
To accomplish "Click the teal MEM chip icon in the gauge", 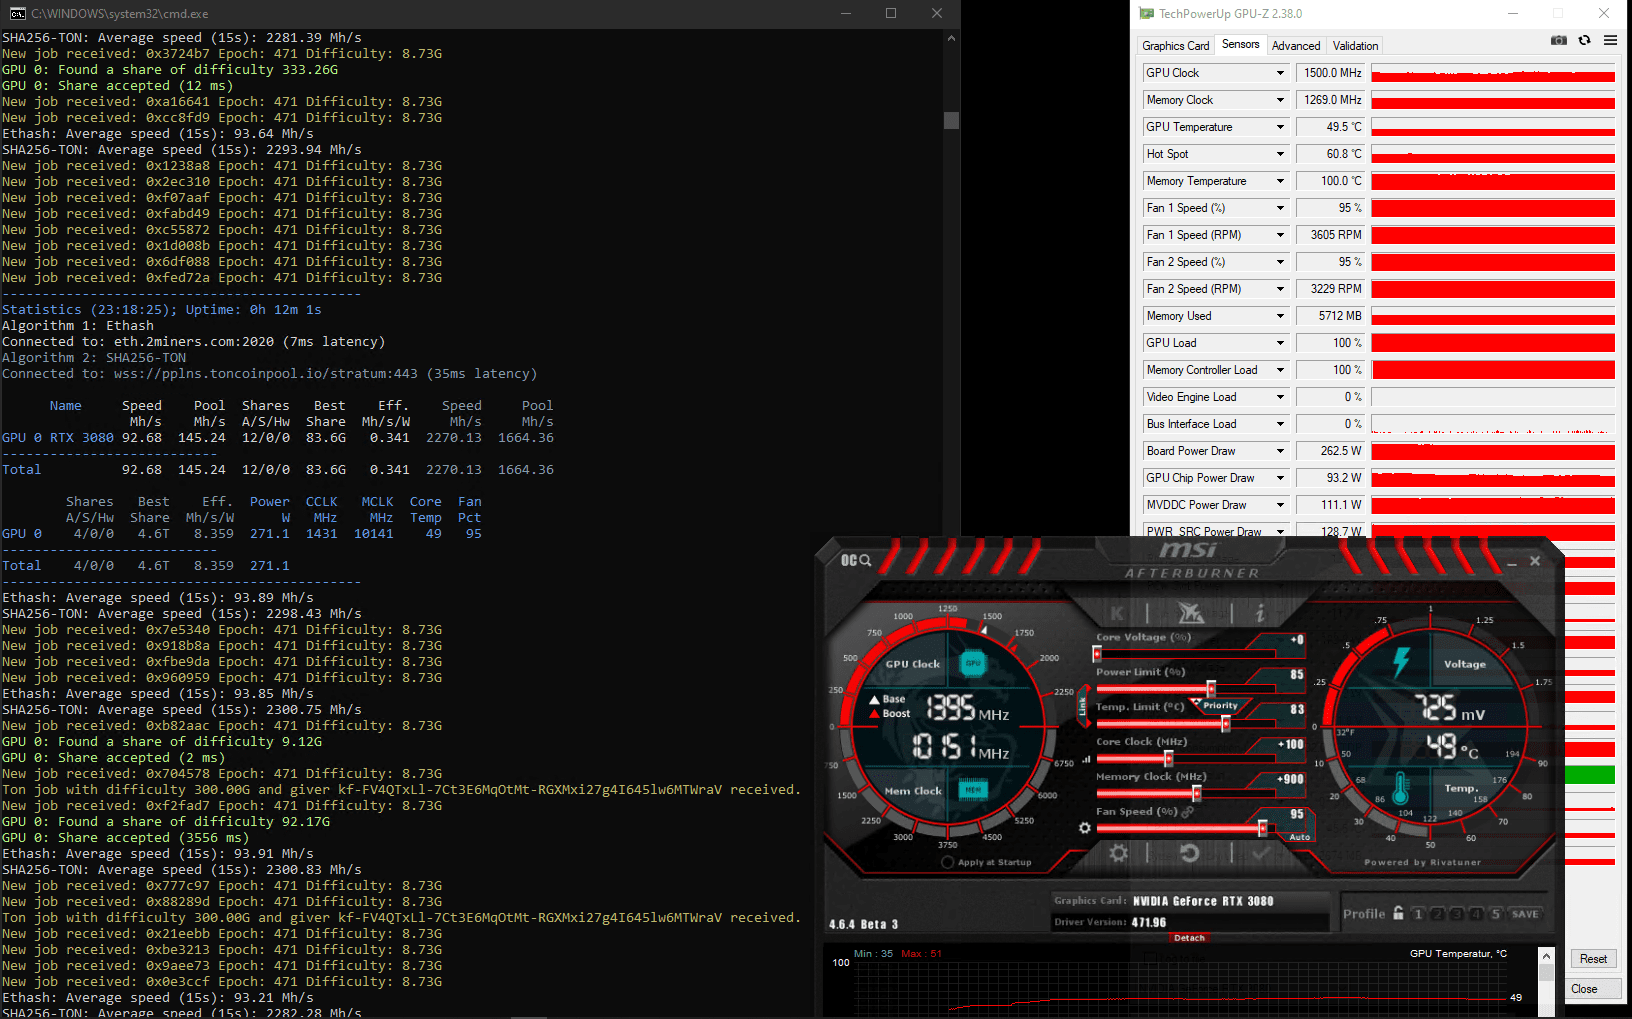I will click(973, 790).
